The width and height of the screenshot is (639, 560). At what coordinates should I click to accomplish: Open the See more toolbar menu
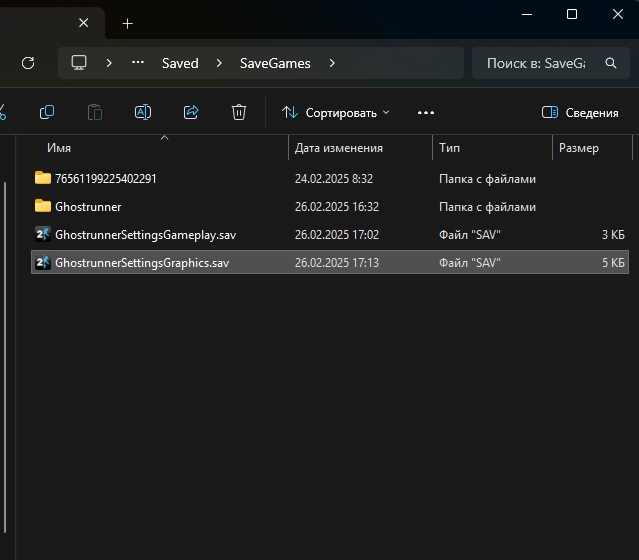tap(426, 112)
